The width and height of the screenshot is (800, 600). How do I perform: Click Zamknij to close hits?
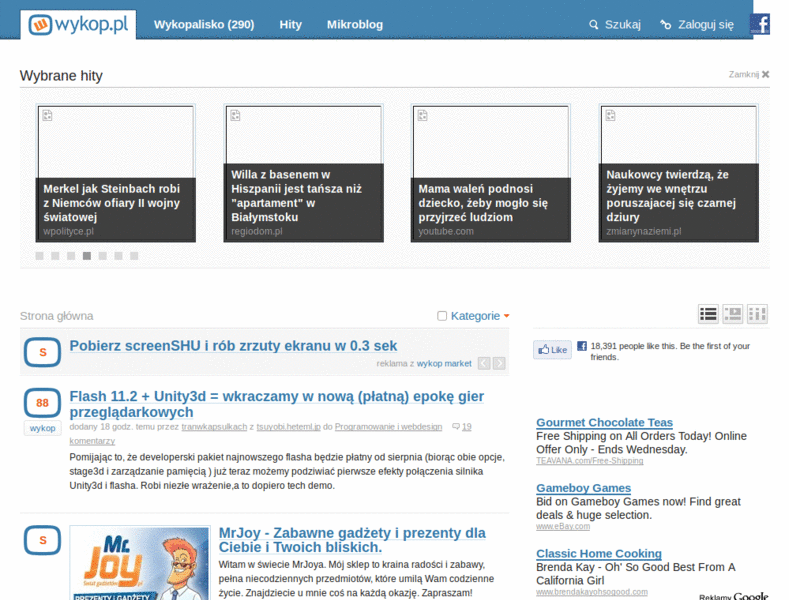point(743,74)
